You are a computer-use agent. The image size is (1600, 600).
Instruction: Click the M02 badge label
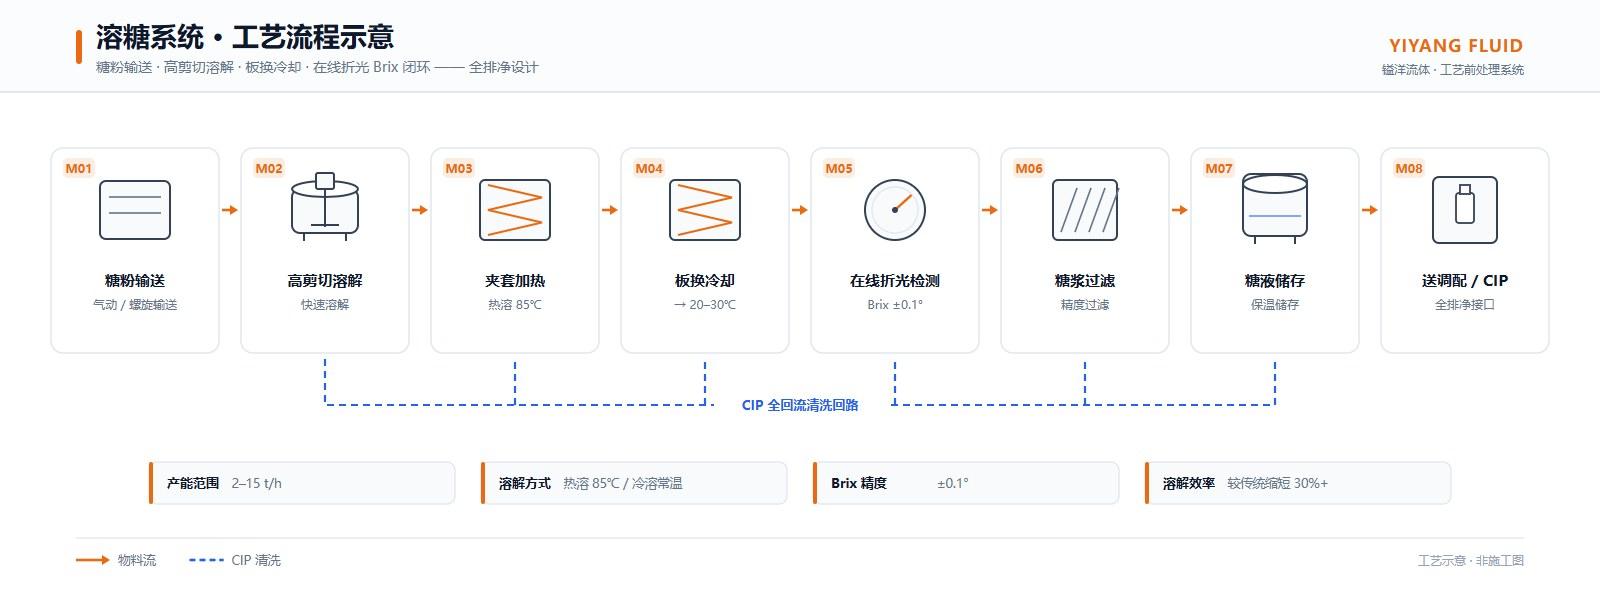[x=269, y=168]
